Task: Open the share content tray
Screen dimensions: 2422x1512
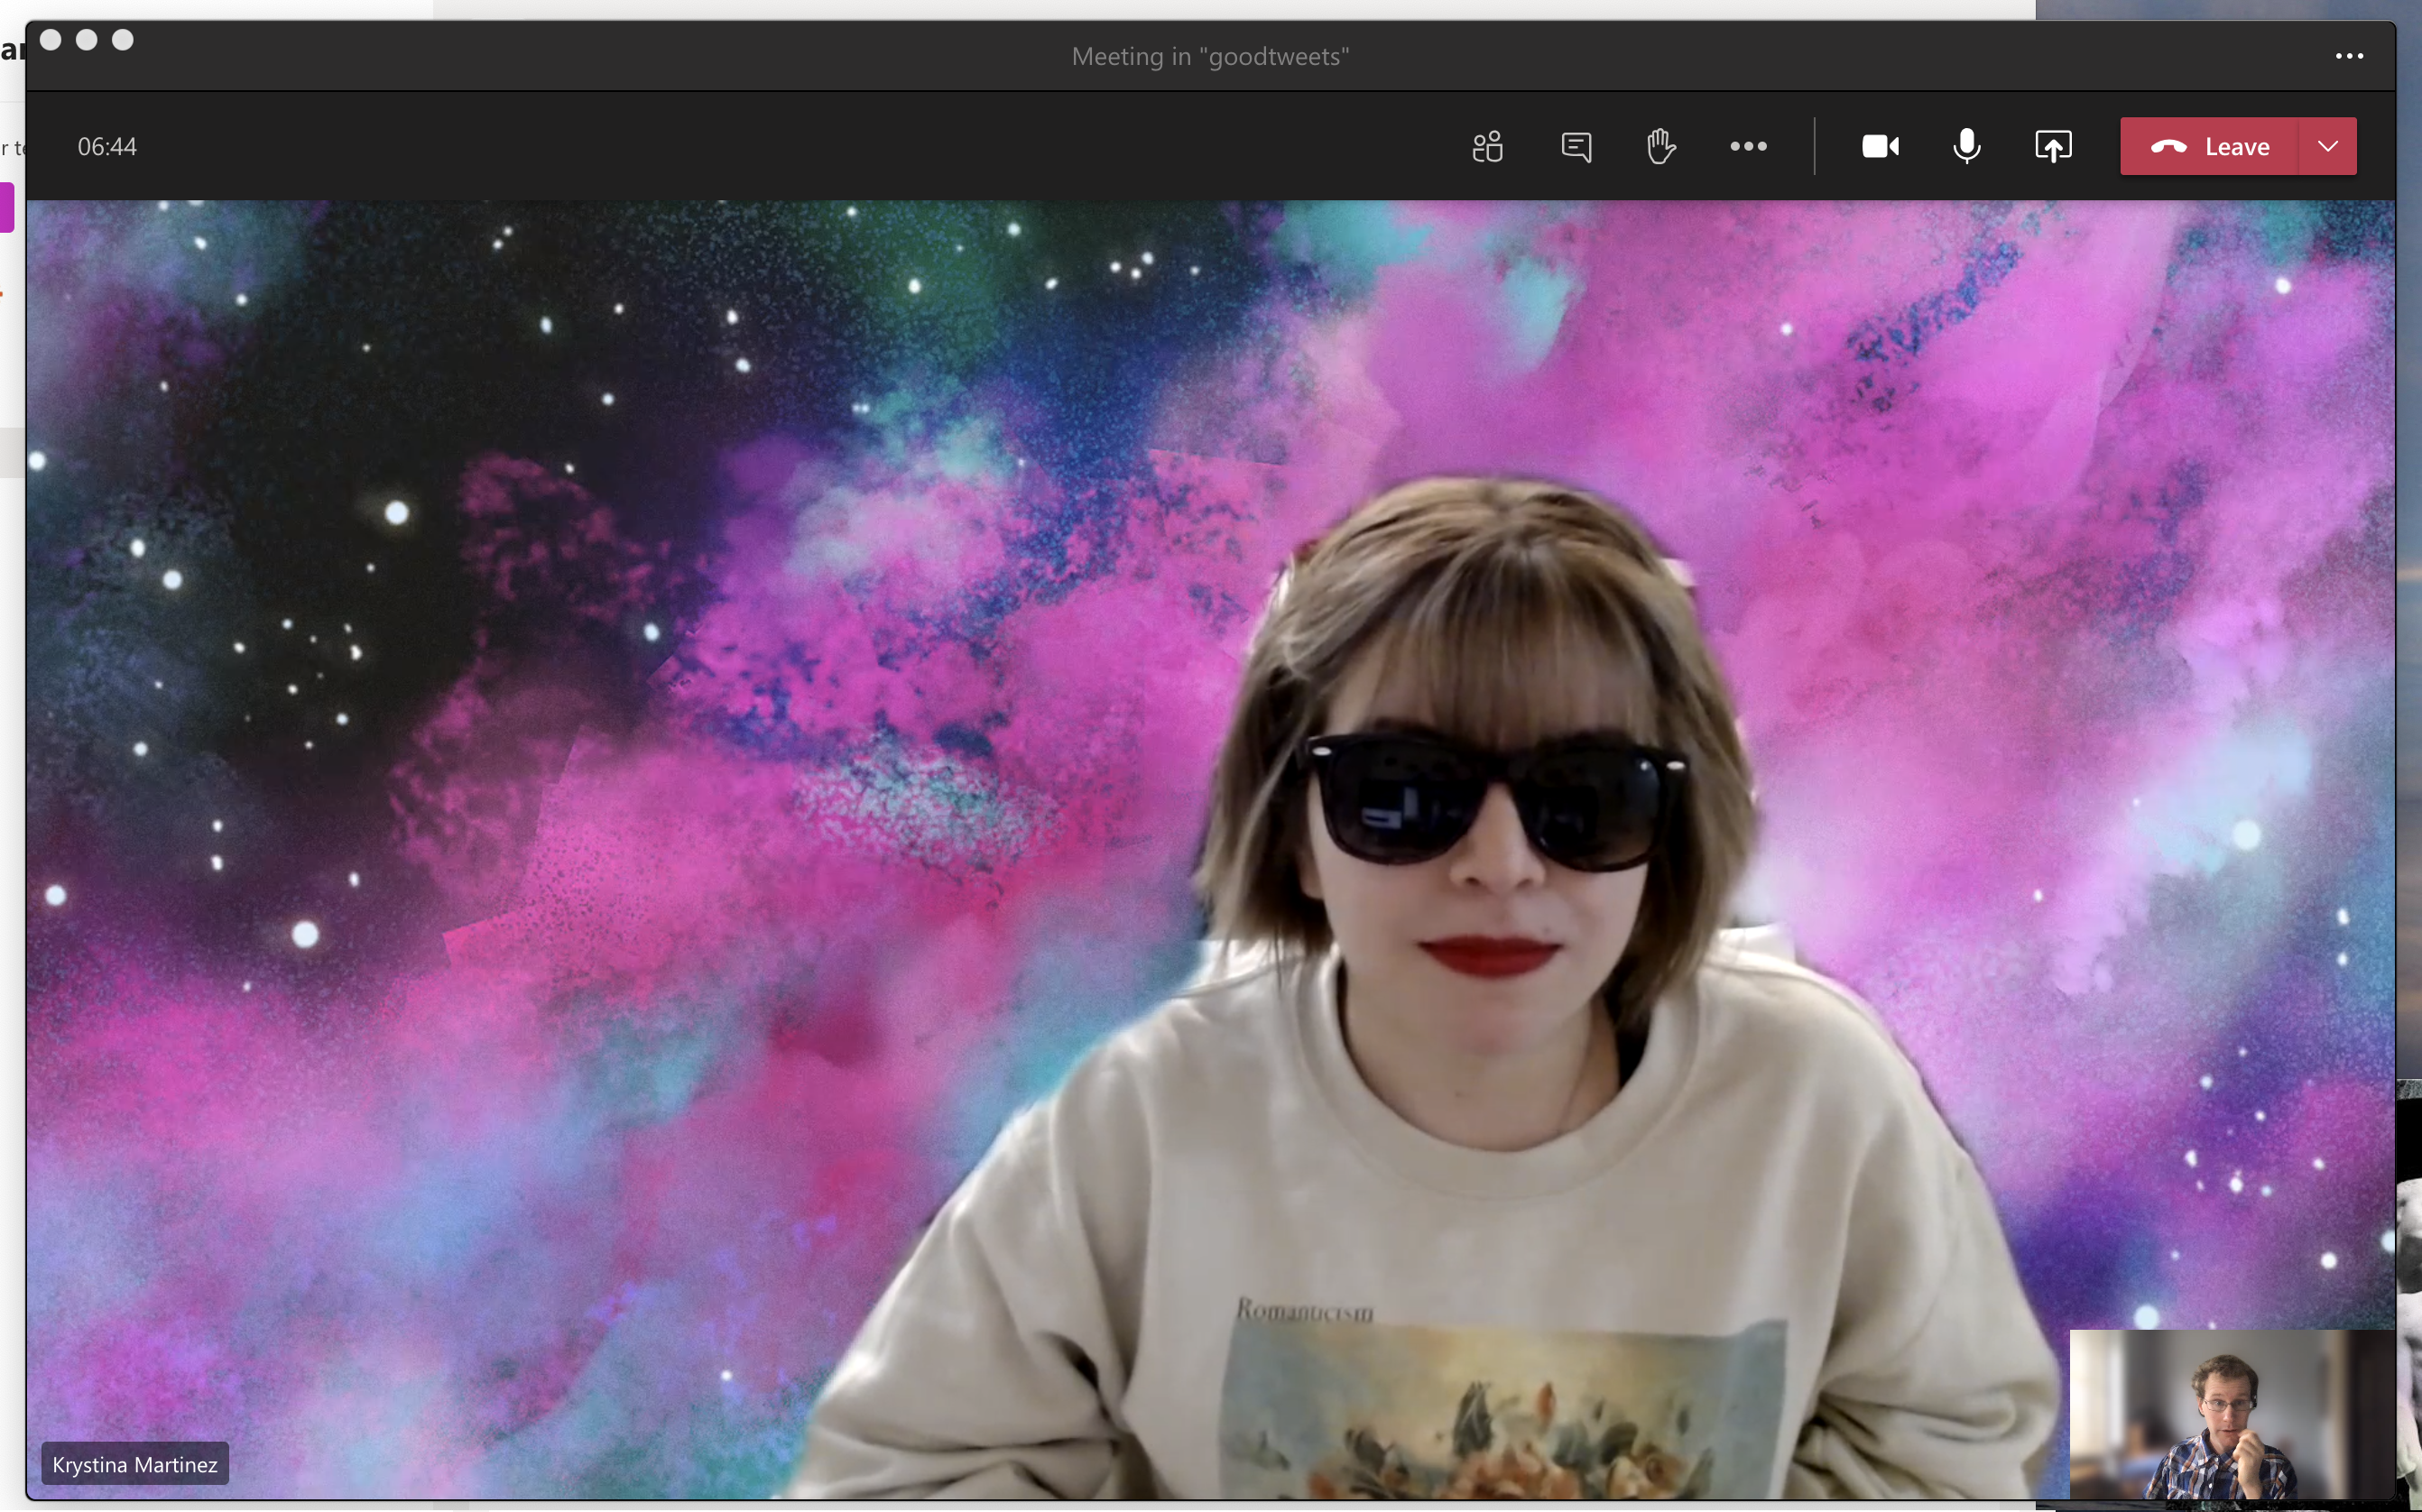Action: pos(2053,147)
